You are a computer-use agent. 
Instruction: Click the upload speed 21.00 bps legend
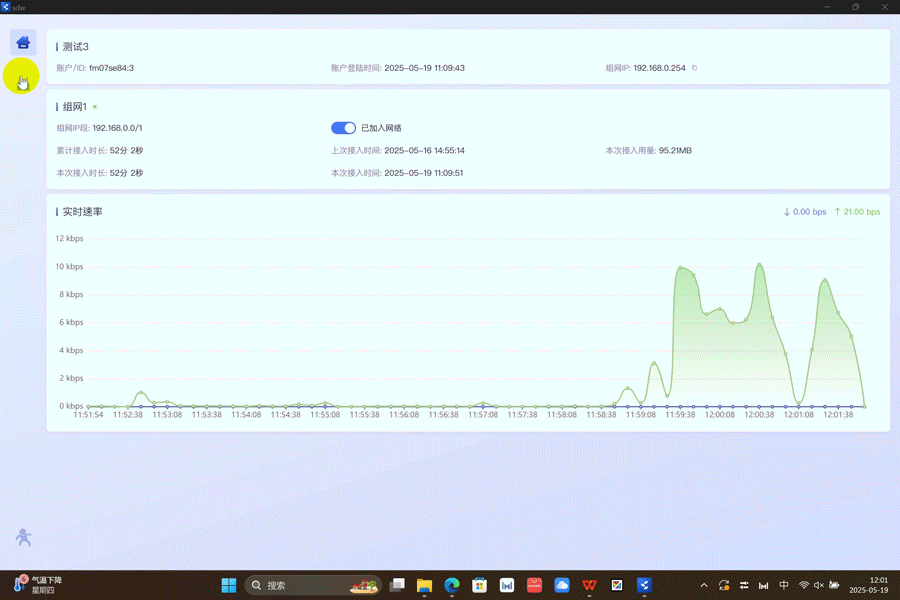click(857, 212)
